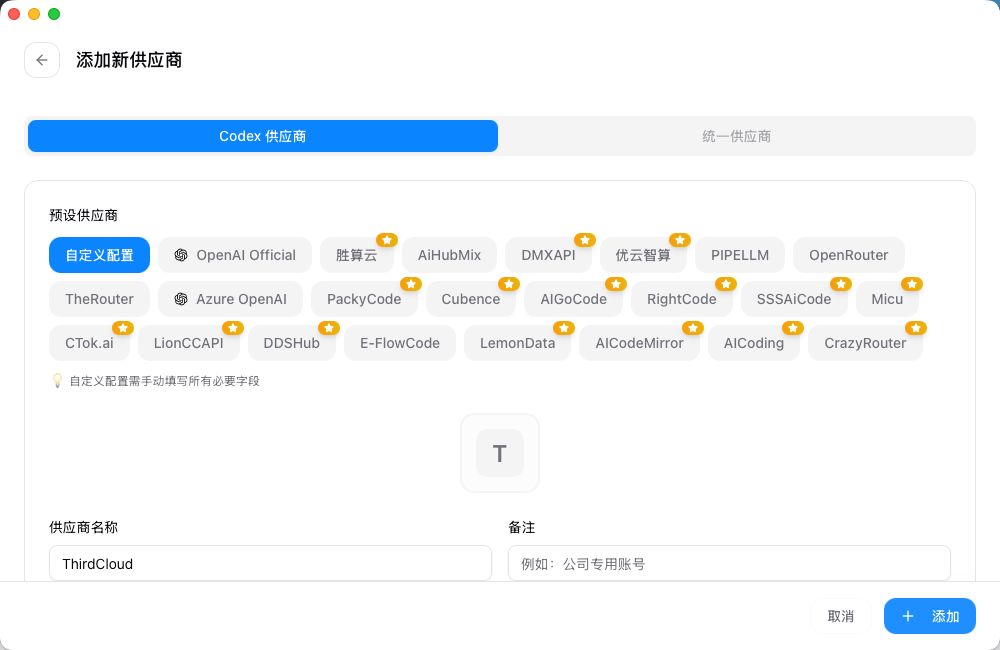Viewport: 1000px width, 650px height.
Task: Click the star badge on DMXAPI
Action: pyautogui.click(x=585, y=240)
